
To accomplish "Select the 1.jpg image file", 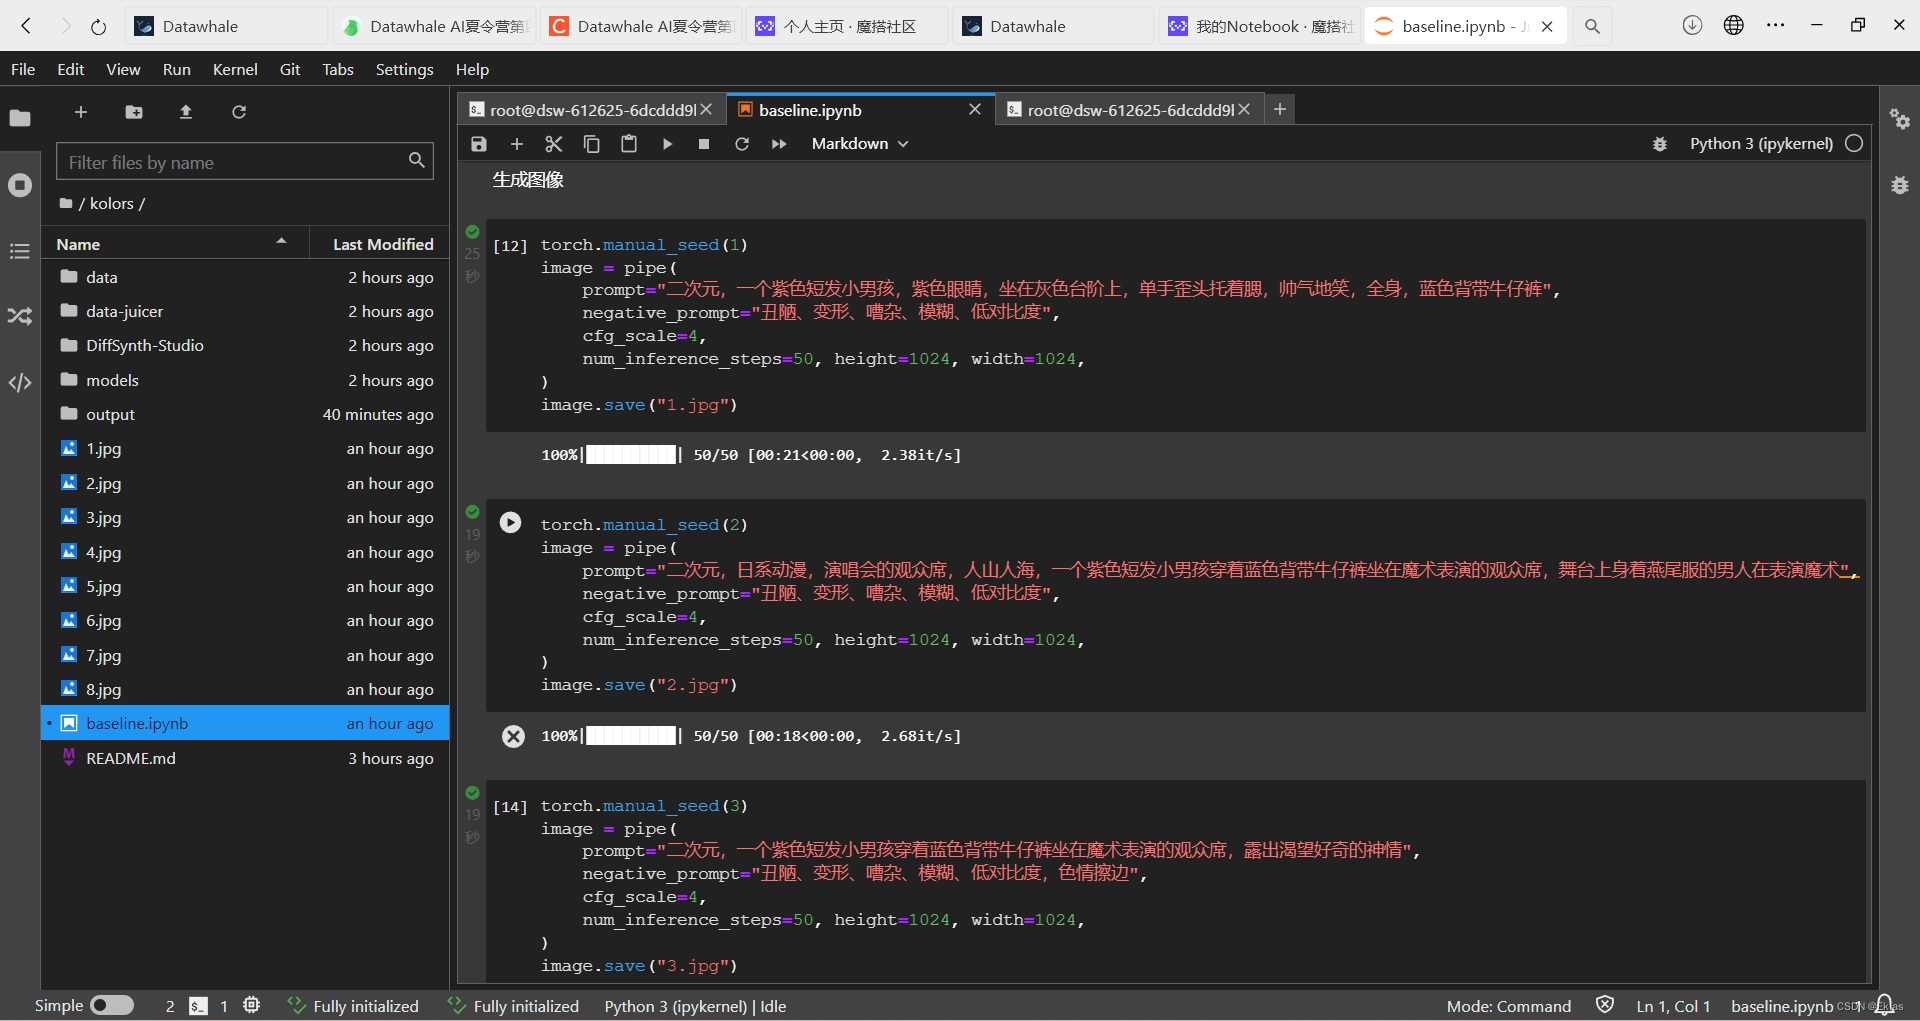I will 245,448.
